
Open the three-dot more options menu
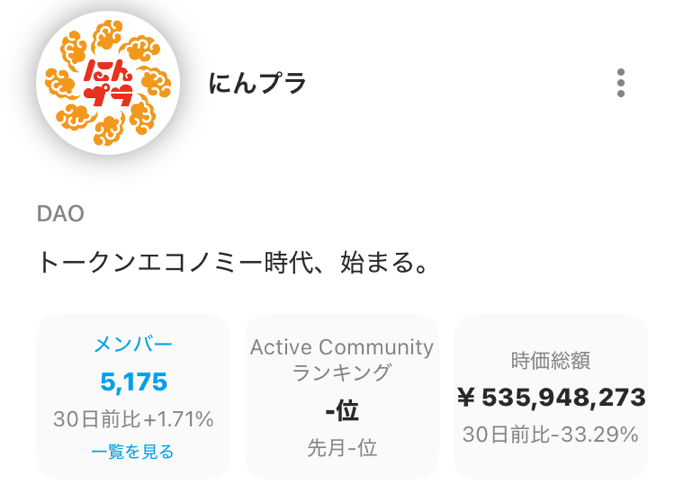[x=620, y=83]
